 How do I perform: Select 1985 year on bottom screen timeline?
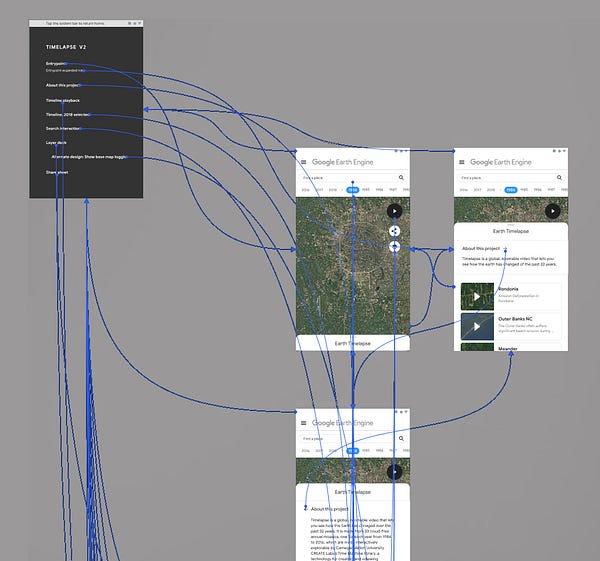point(366,450)
